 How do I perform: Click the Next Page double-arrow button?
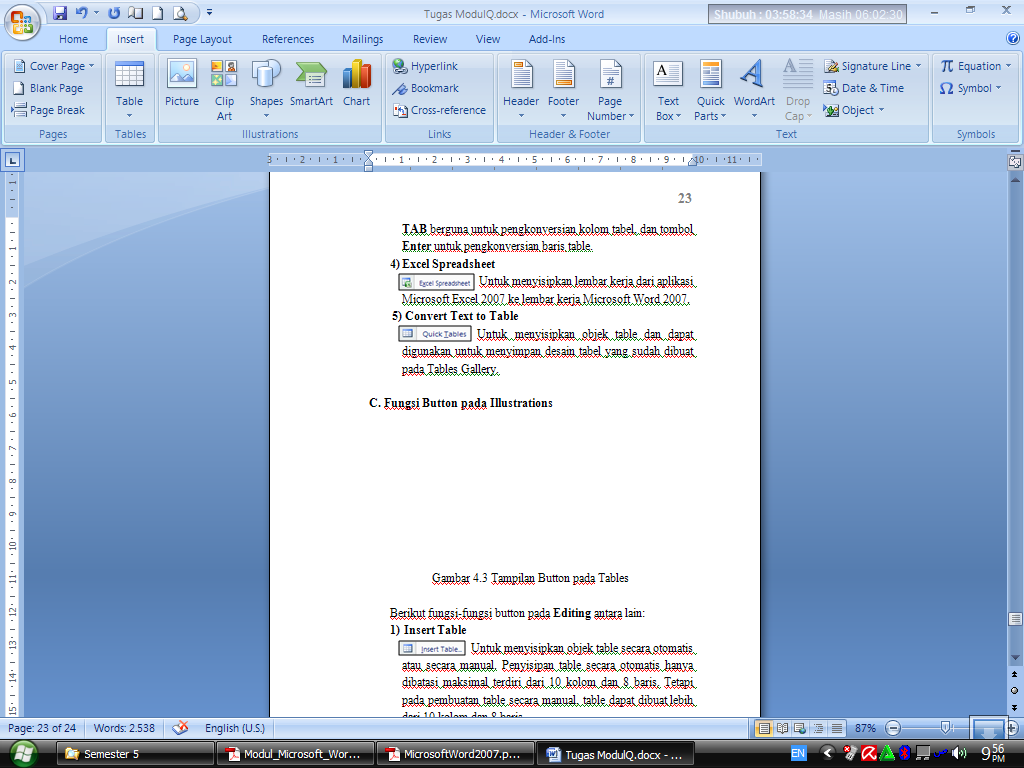[1014, 707]
